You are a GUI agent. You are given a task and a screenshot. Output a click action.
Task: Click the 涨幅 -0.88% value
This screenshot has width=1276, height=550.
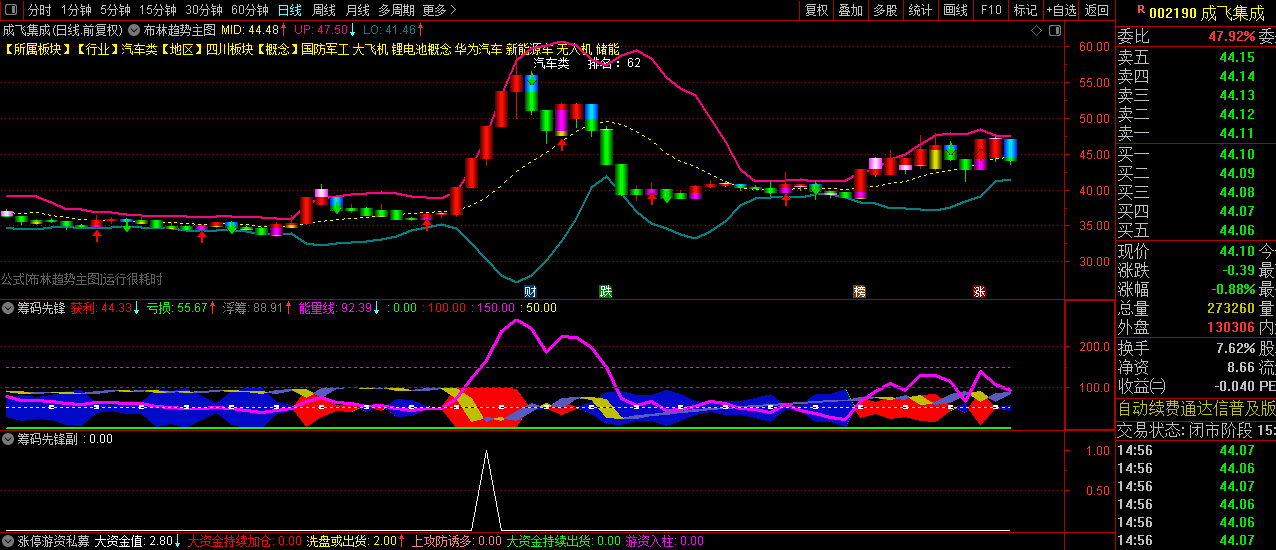1231,289
